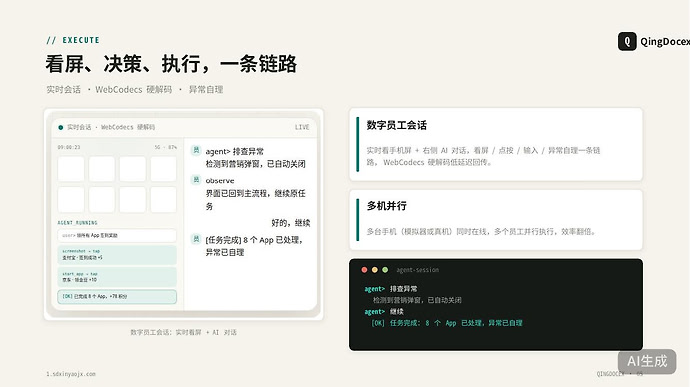Select the "screenshot → tap" action card
Image resolution: width=690 pixels, height=387 pixels.
pyautogui.click(x=117, y=254)
